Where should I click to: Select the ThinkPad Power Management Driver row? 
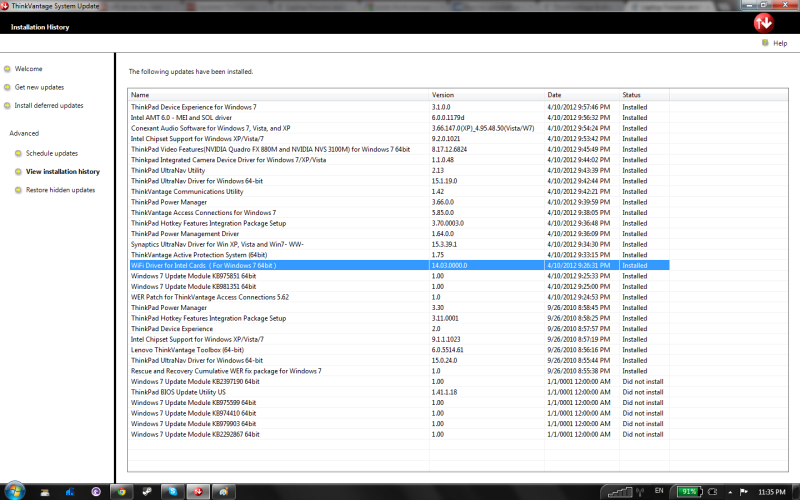[x=399, y=234]
